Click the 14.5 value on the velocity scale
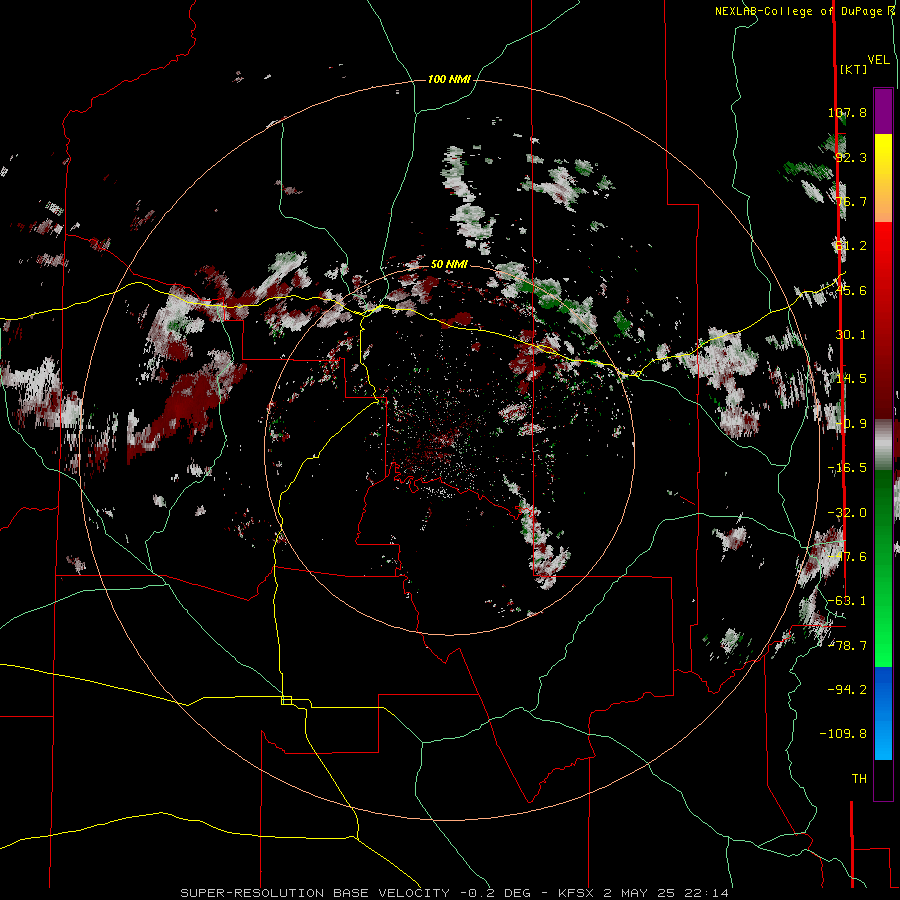Image resolution: width=900 pixels, height=900 pixels. pyautogui.click(x=851, y=379)
